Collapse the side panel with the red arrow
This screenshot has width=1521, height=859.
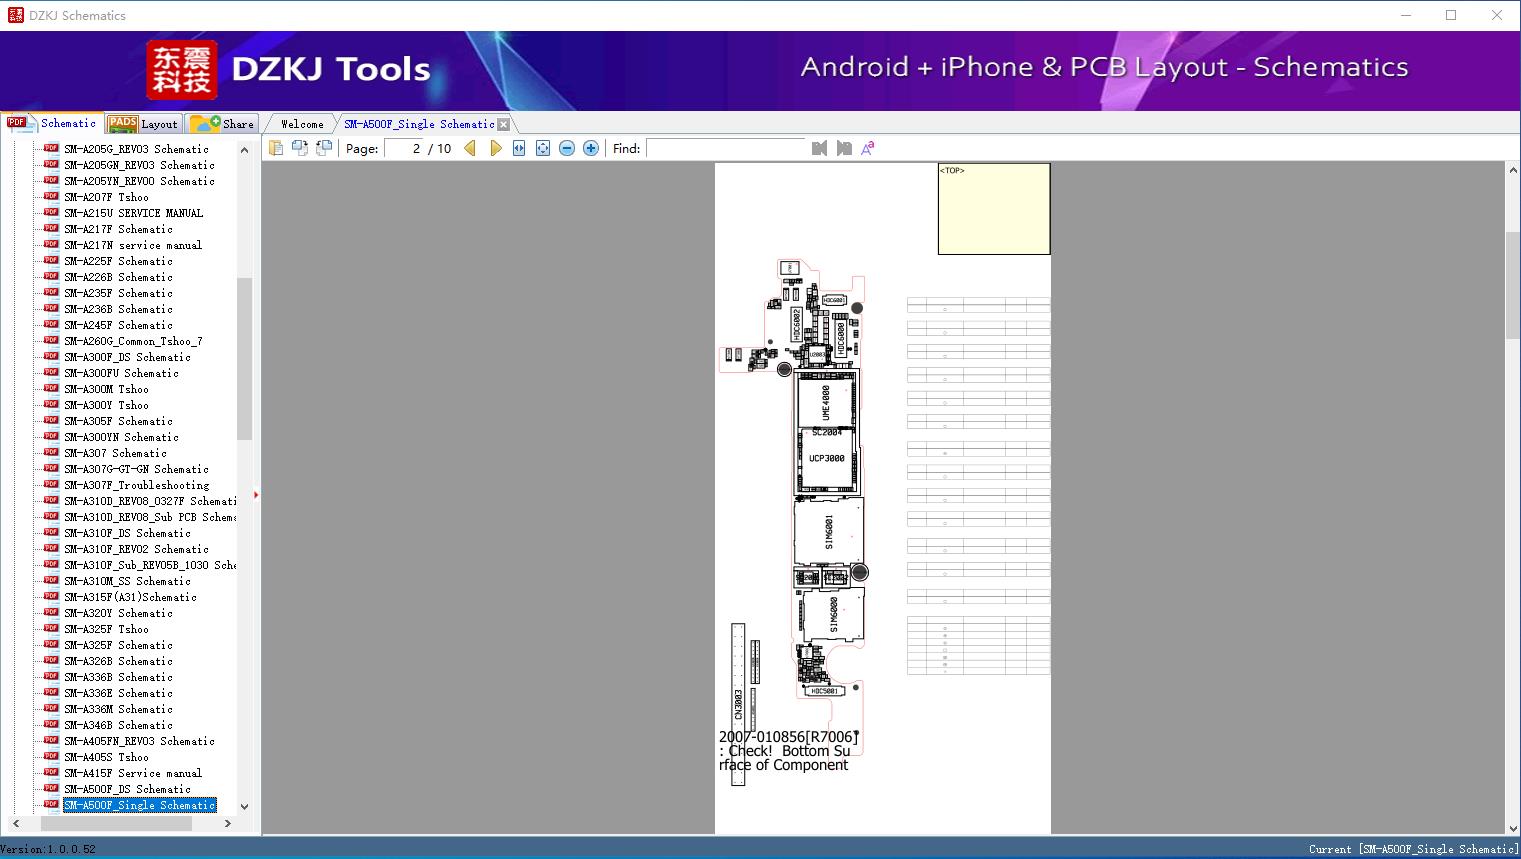click(256, 495)
